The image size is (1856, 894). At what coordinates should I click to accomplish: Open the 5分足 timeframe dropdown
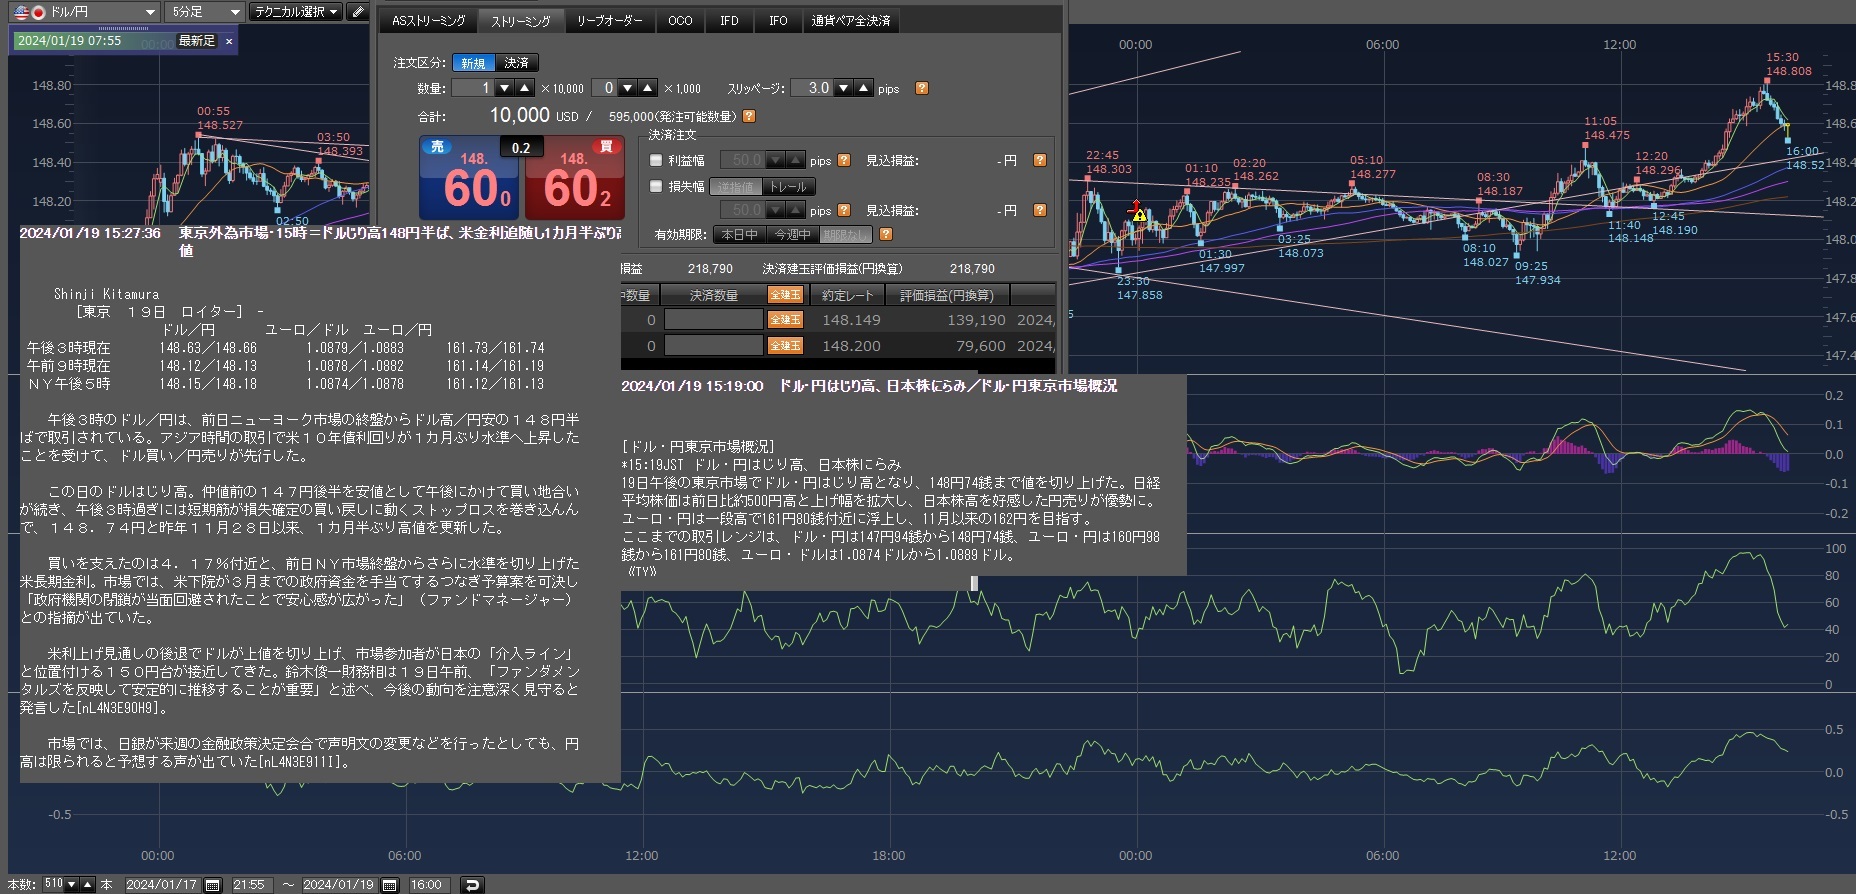coord(235,12)
